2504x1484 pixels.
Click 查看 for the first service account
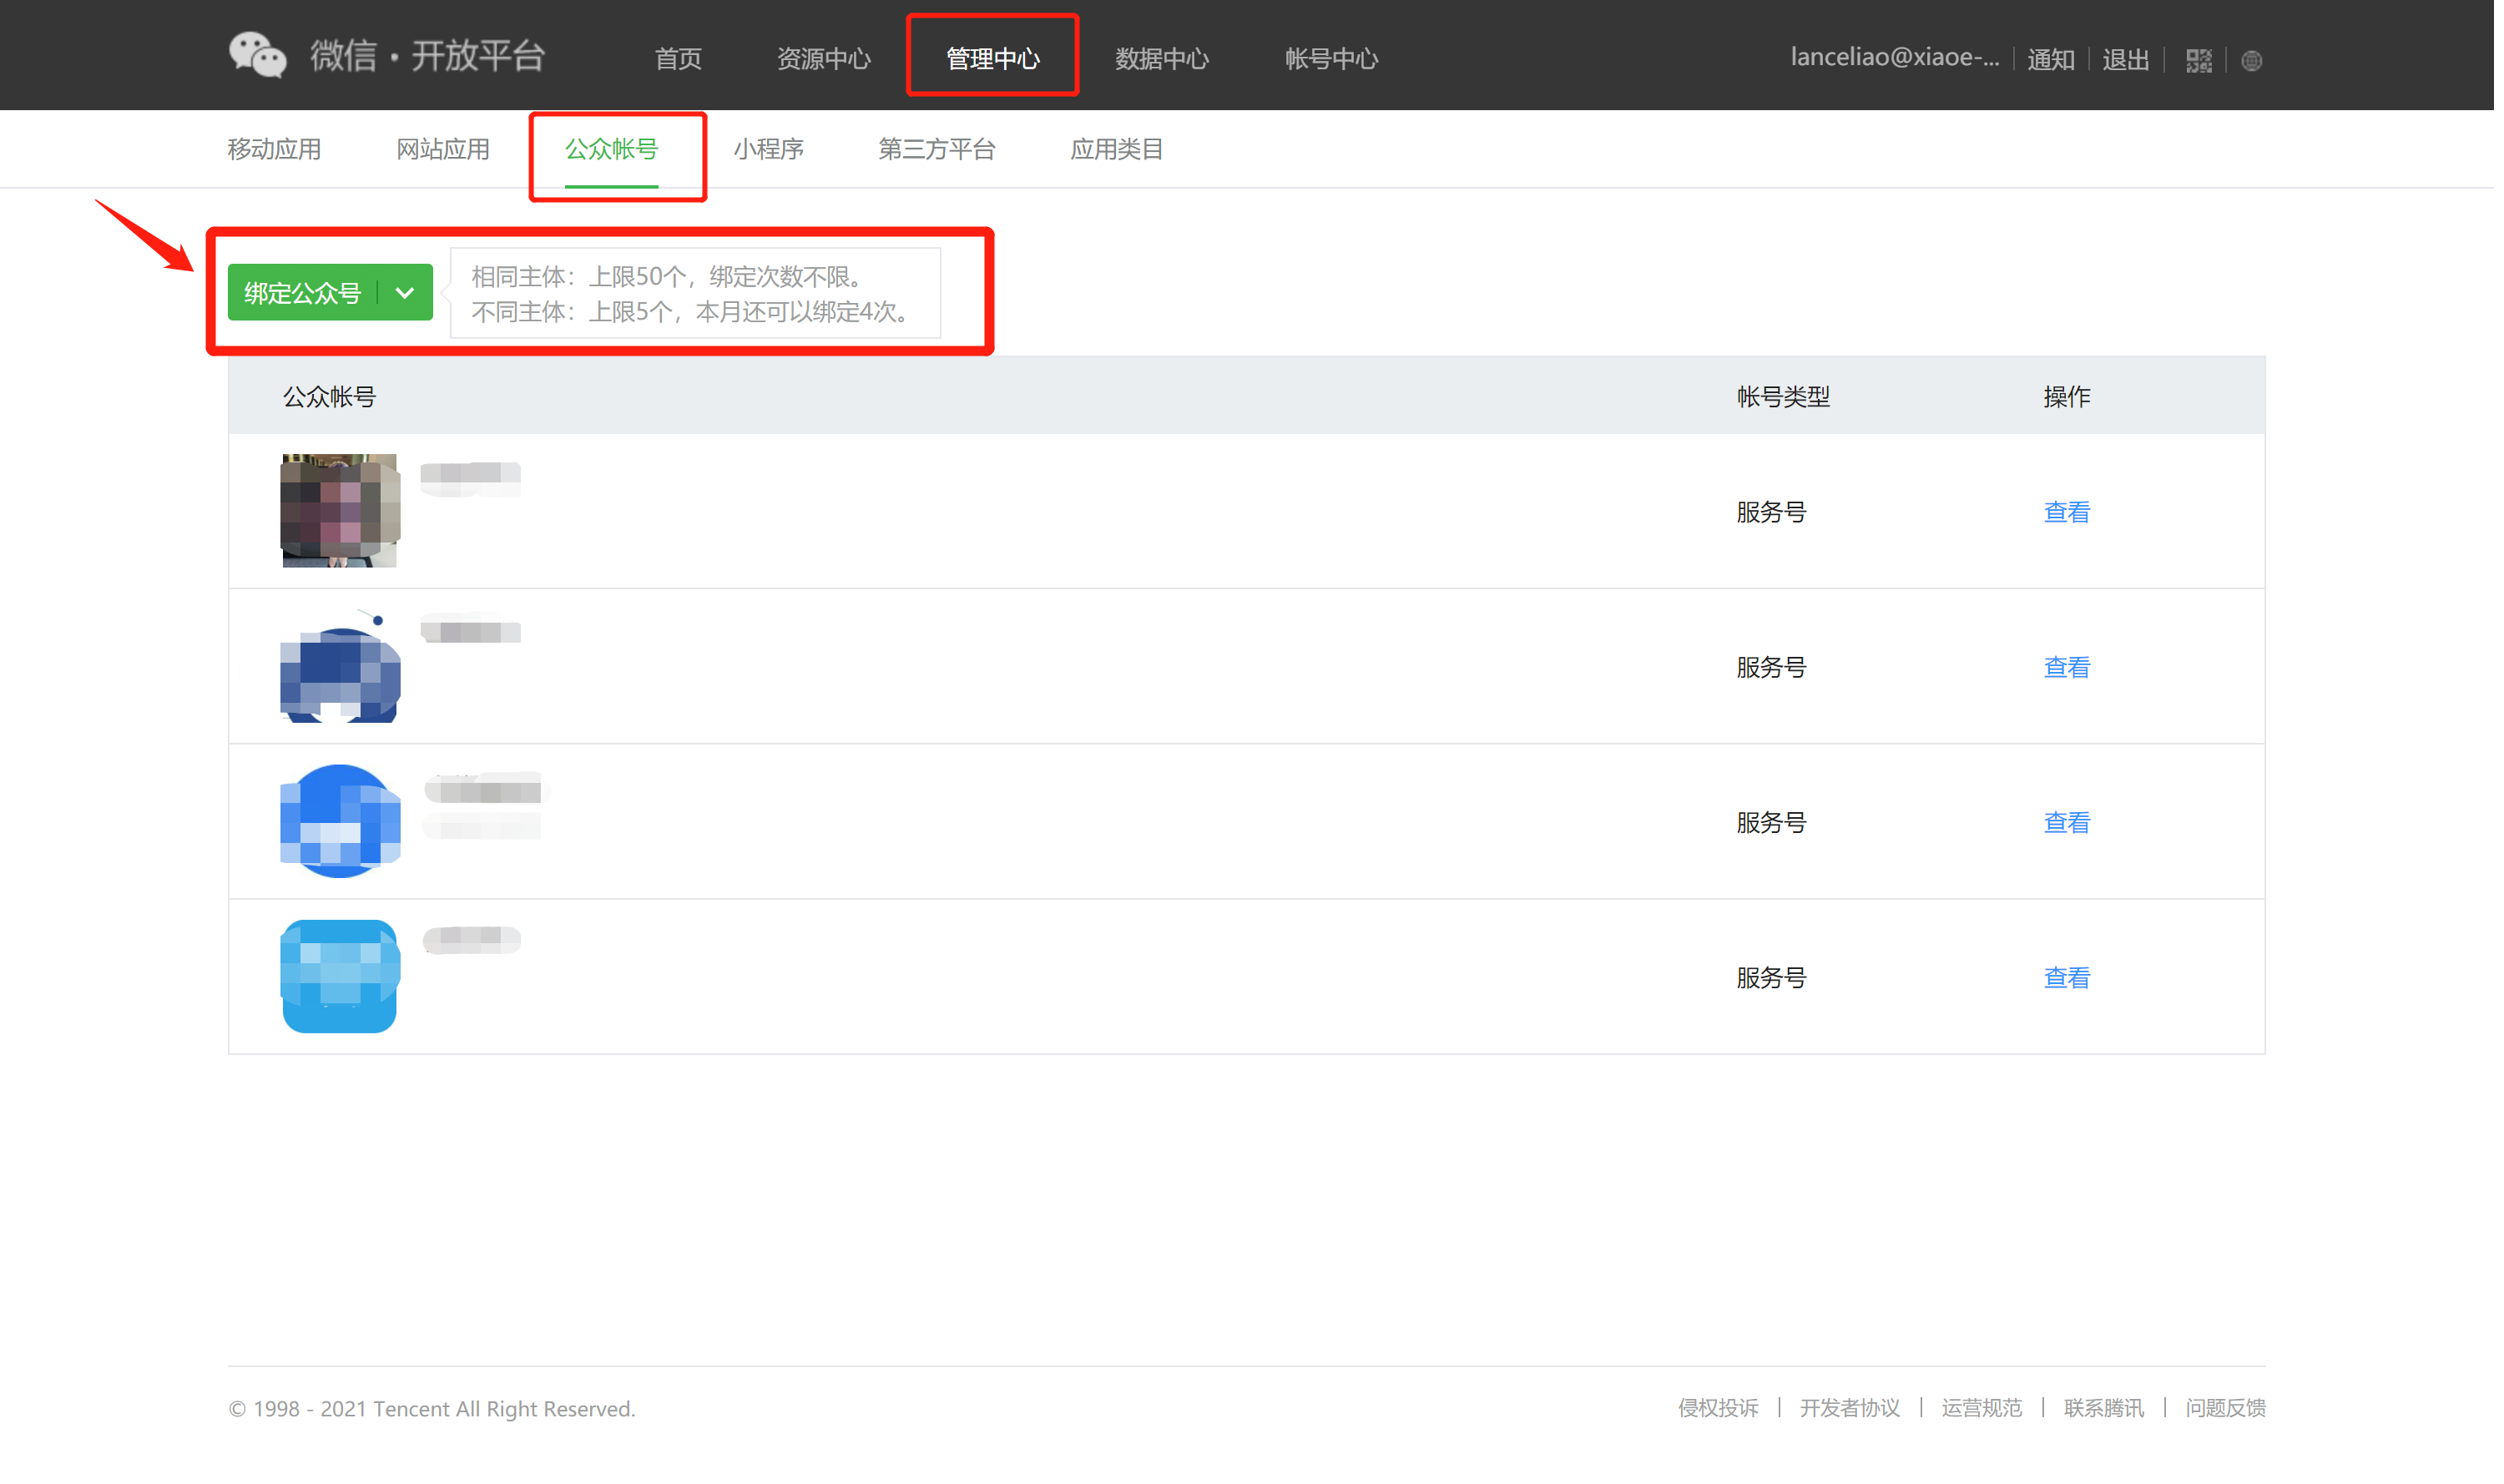pyautogui.click(x=2075, y=514)
